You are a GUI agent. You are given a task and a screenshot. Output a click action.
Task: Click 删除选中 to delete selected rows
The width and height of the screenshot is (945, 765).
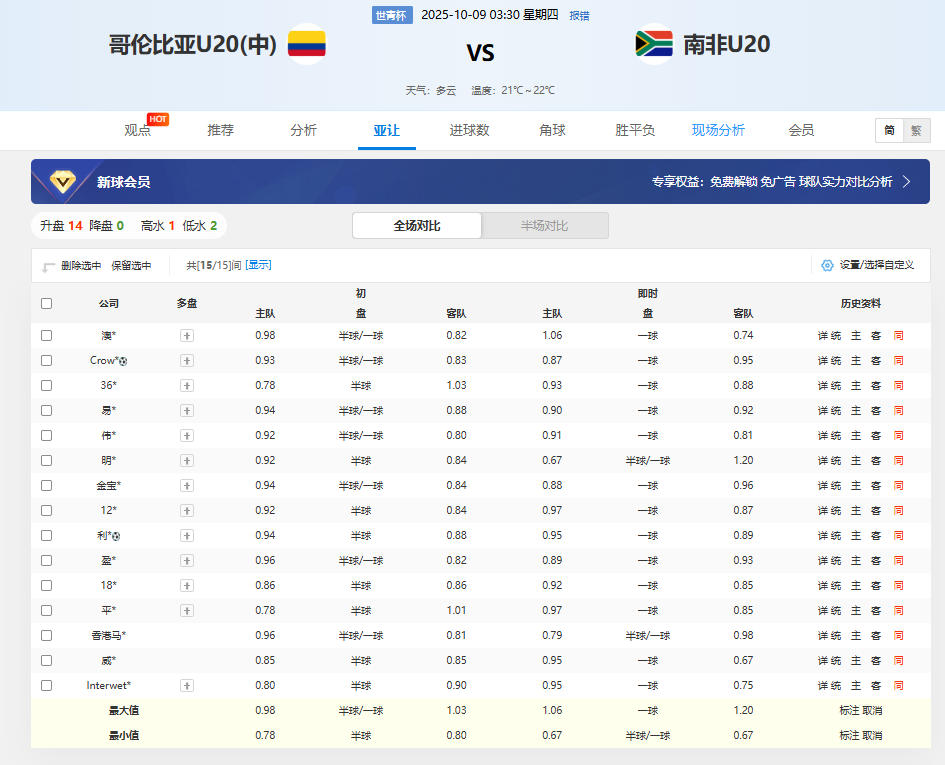pos(80,266)
